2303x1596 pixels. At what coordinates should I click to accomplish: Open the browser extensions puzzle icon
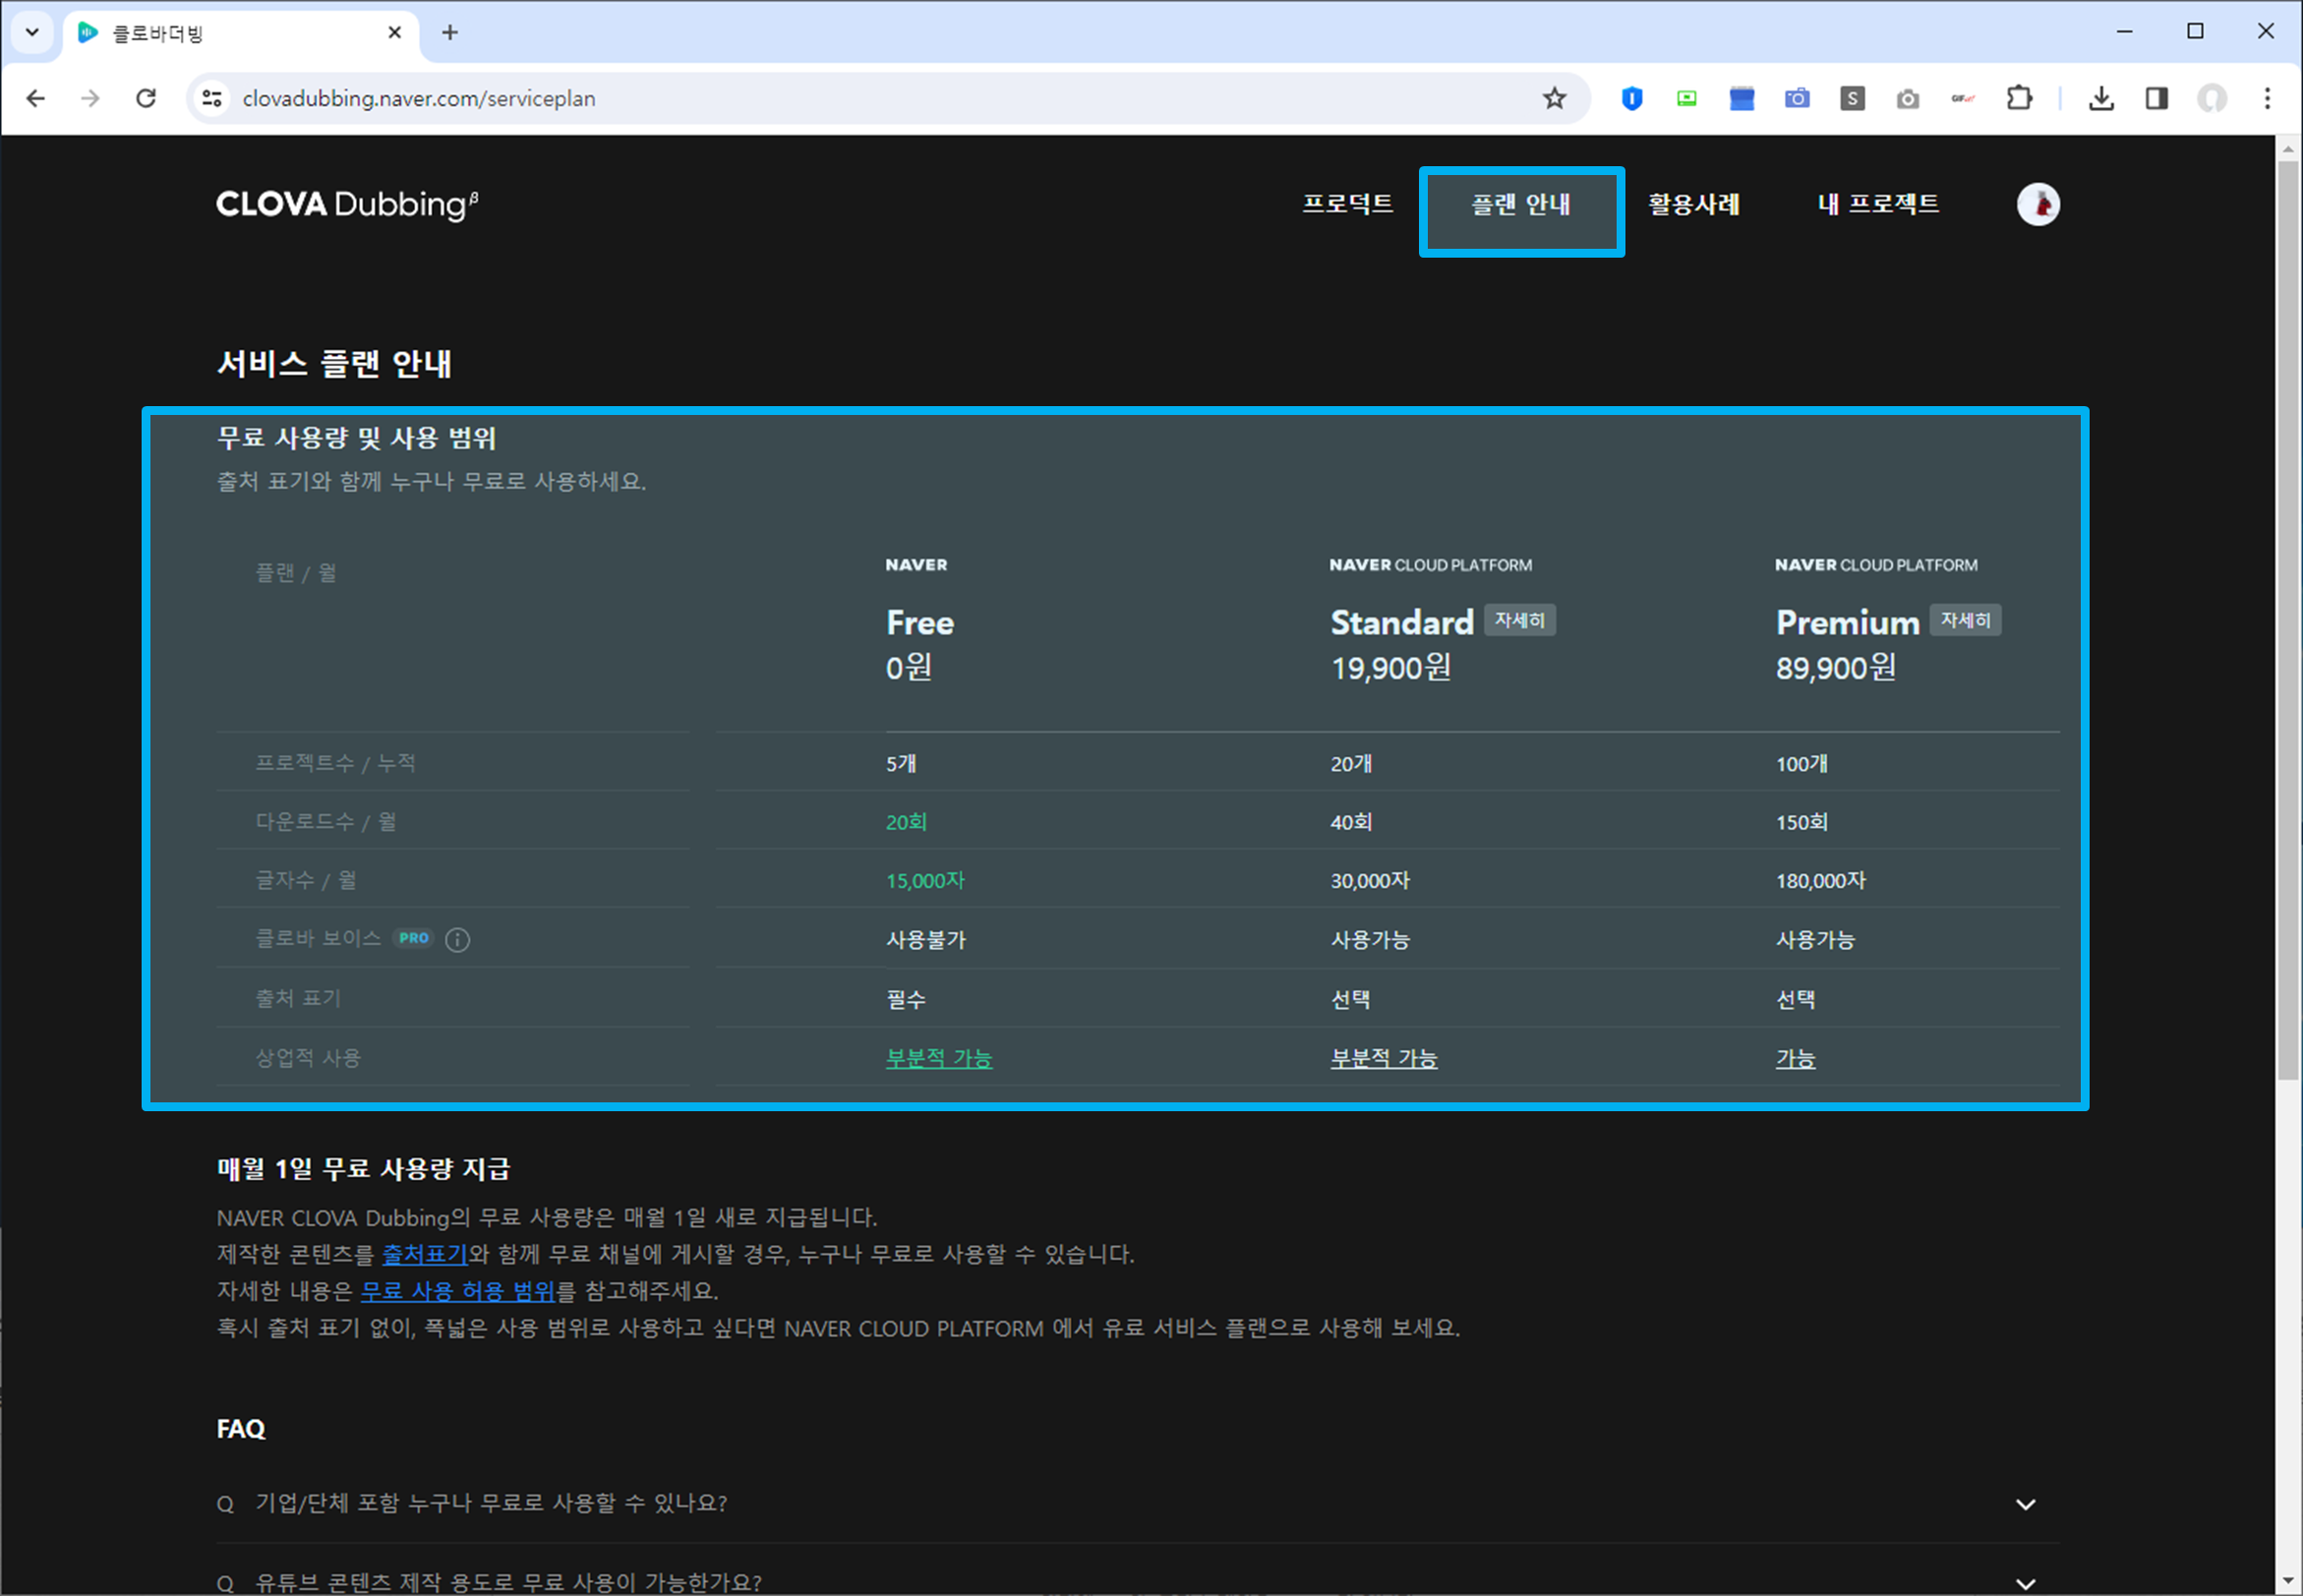2019,98
